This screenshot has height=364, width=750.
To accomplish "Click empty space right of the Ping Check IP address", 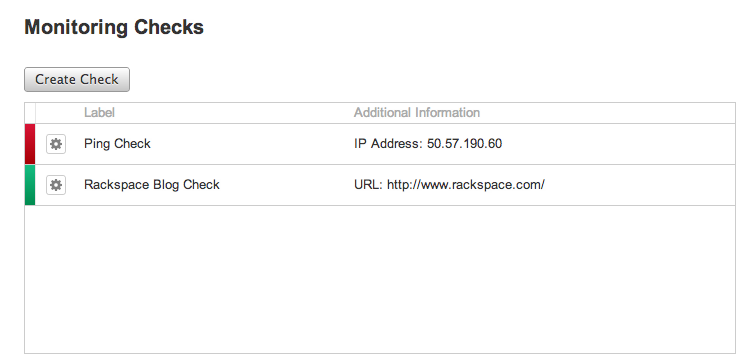I will 618,144.
